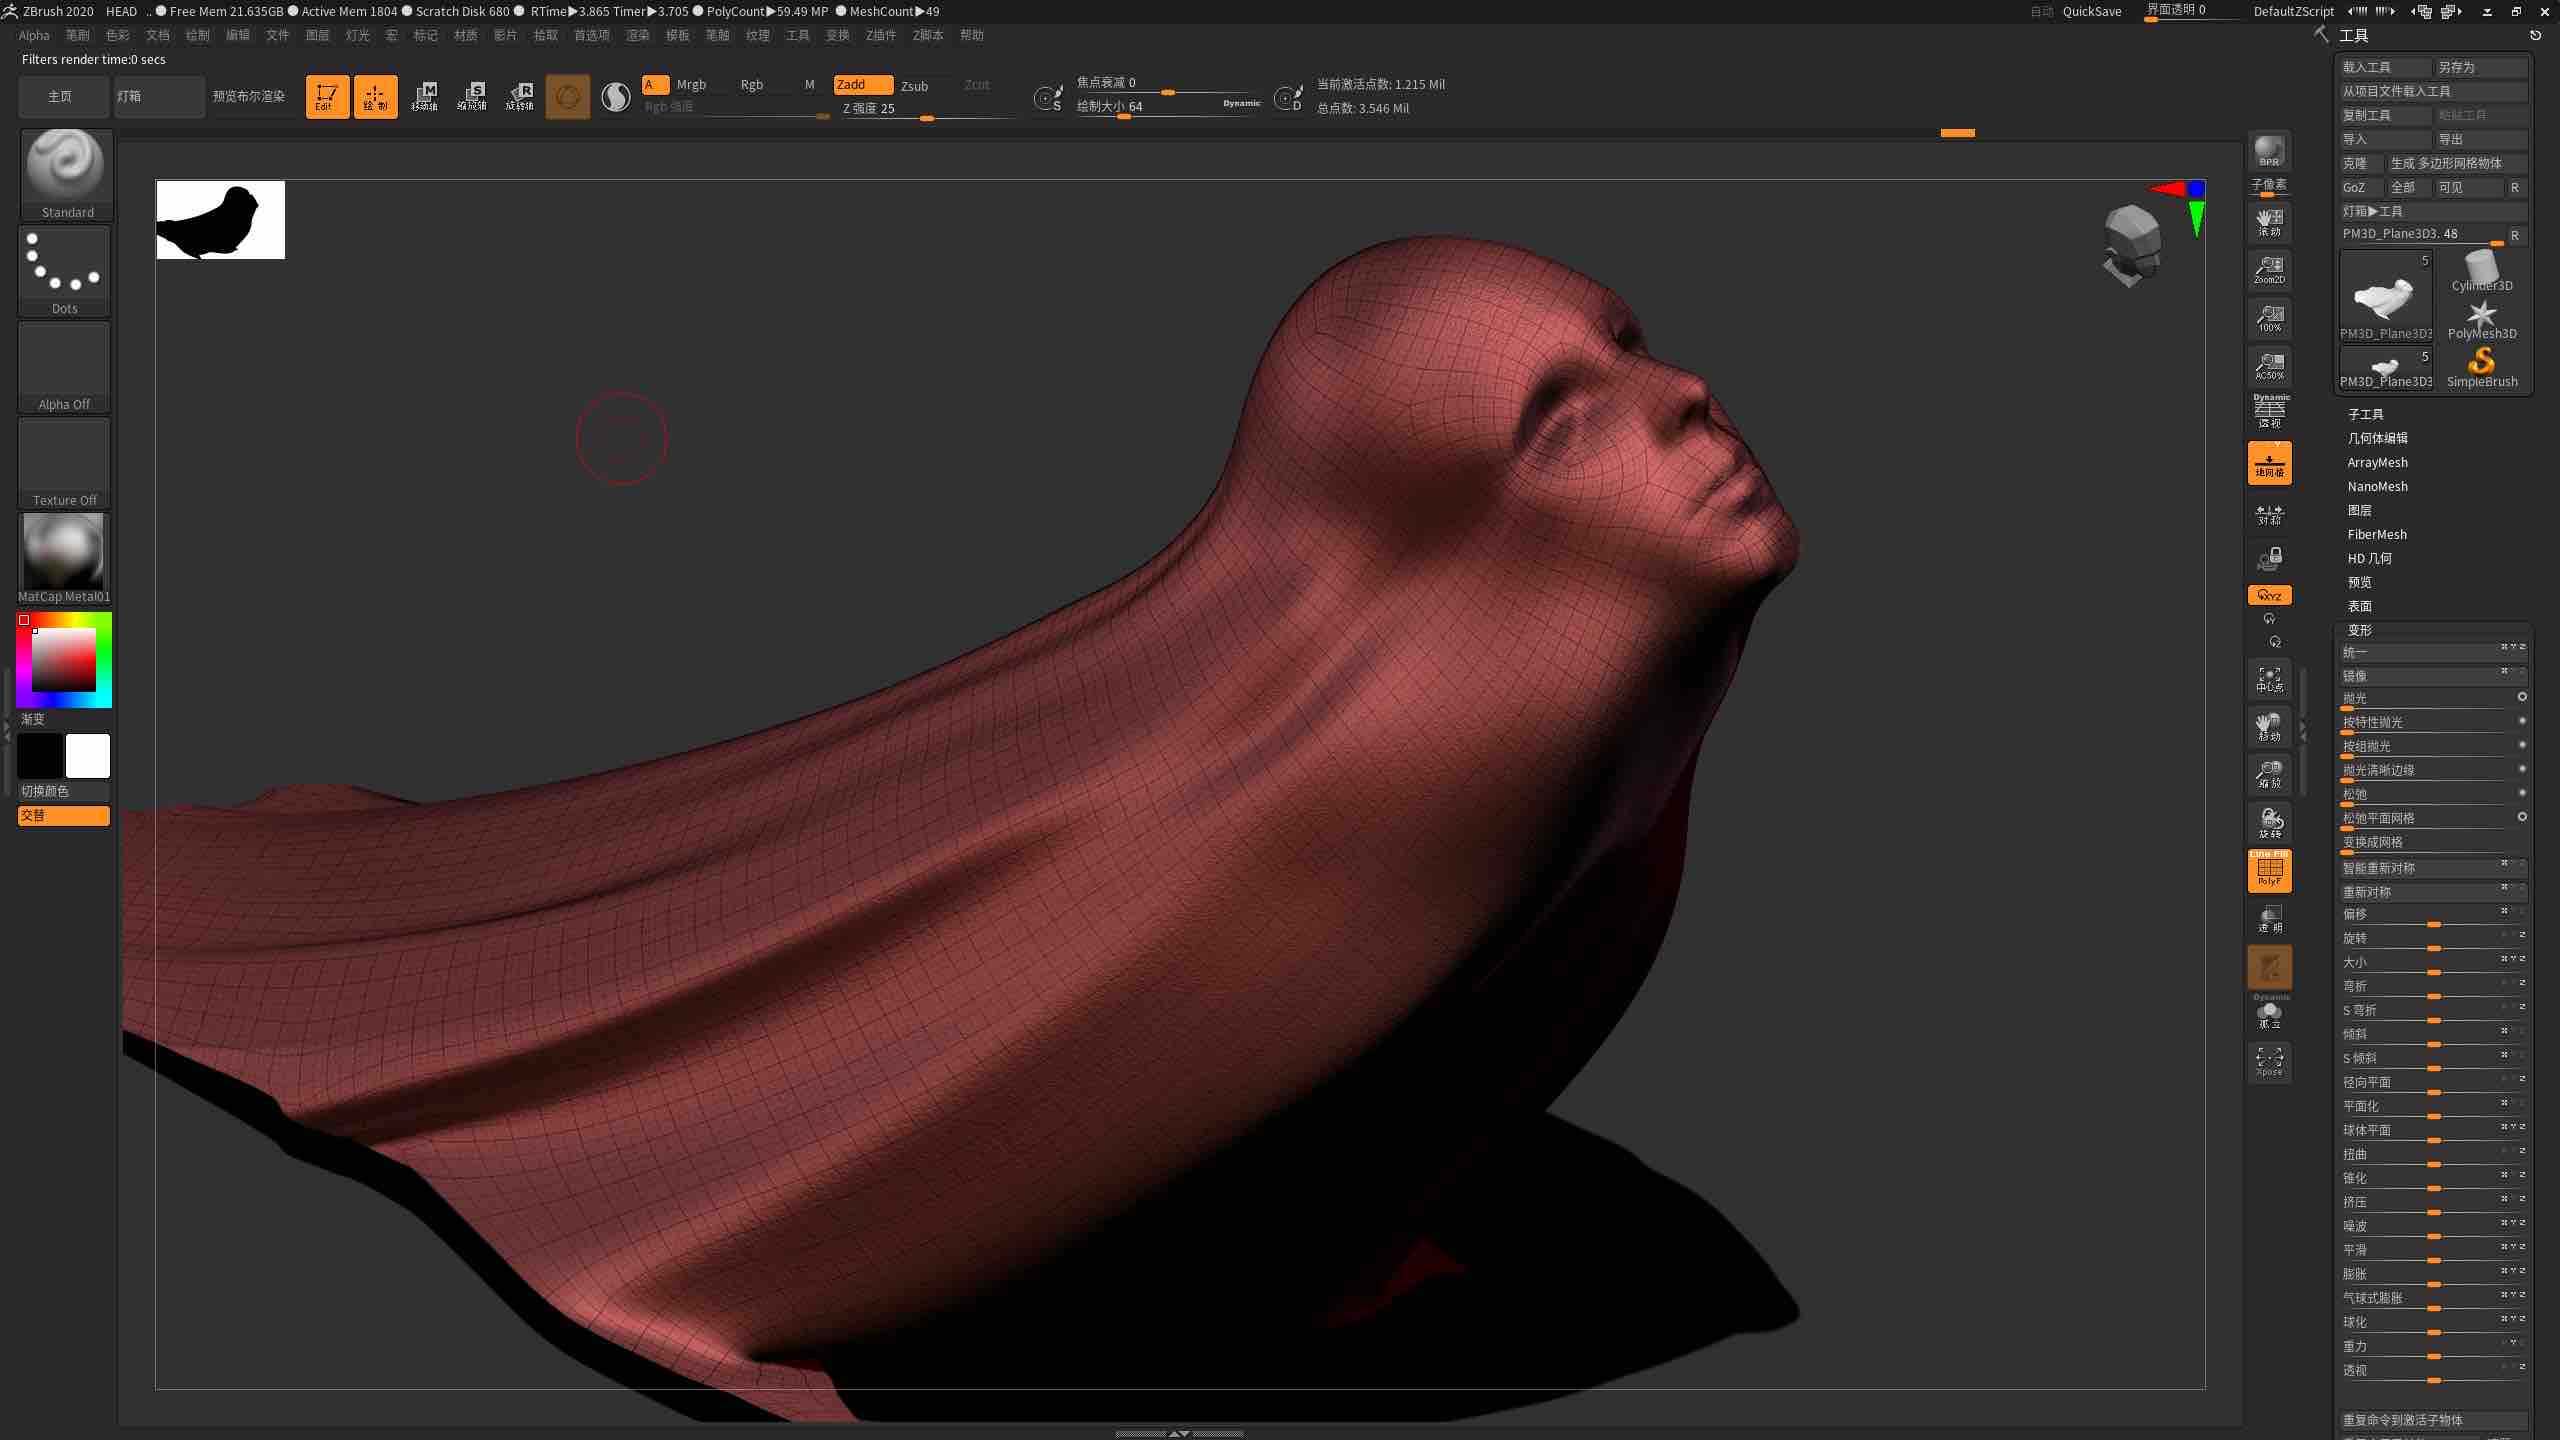The image size is (2560, 1440).
Task: Expand the 子工具 (SubTool) section
Action: click(2366, 414)
